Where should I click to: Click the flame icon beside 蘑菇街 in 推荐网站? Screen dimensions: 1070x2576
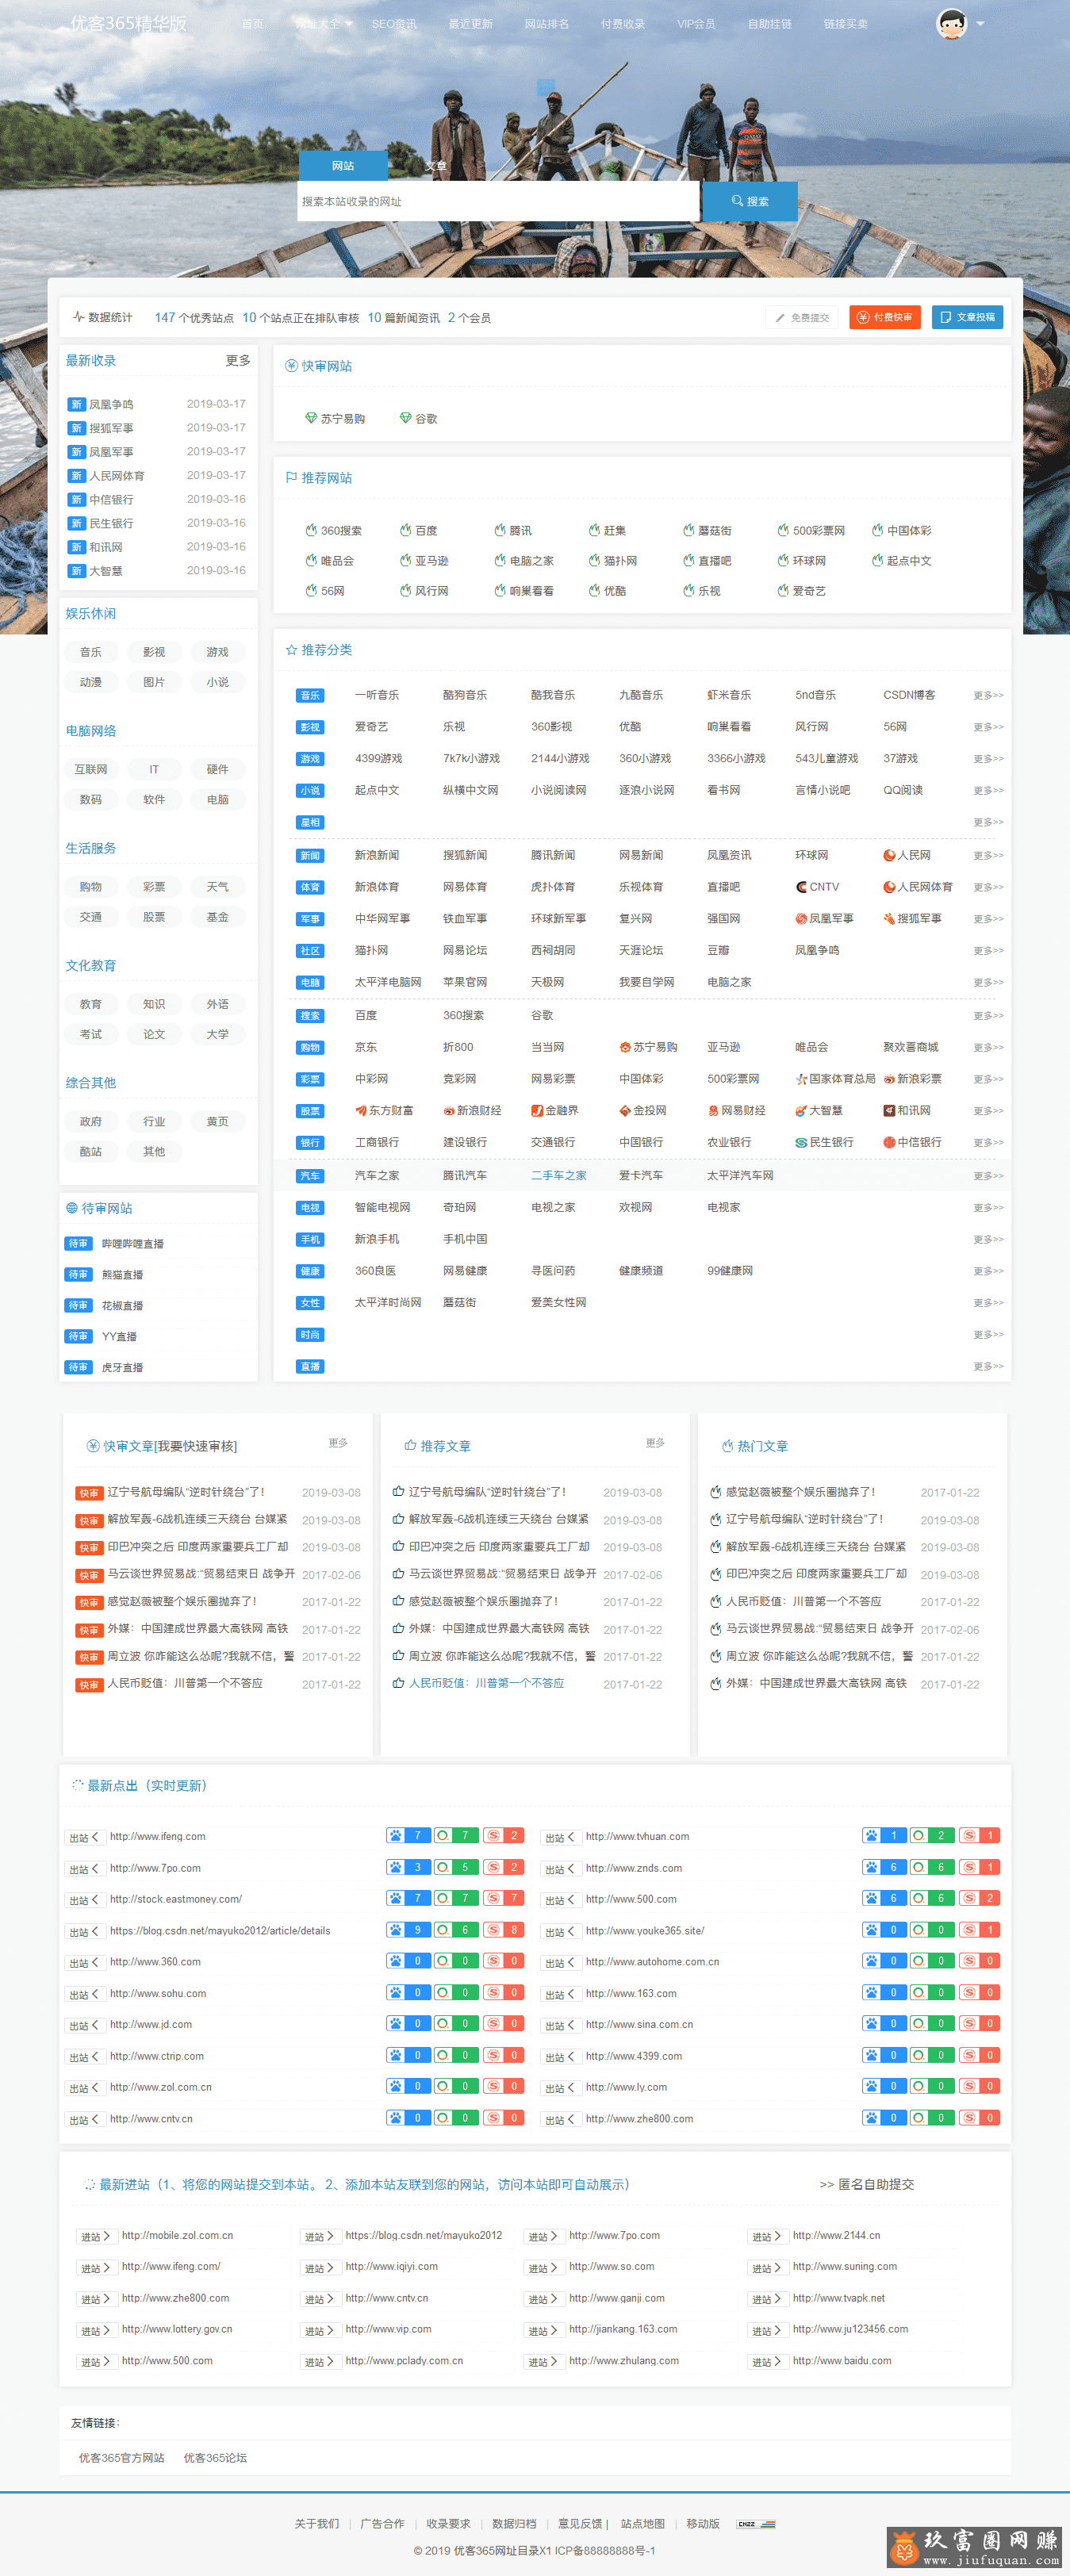[x=688, y=530]
